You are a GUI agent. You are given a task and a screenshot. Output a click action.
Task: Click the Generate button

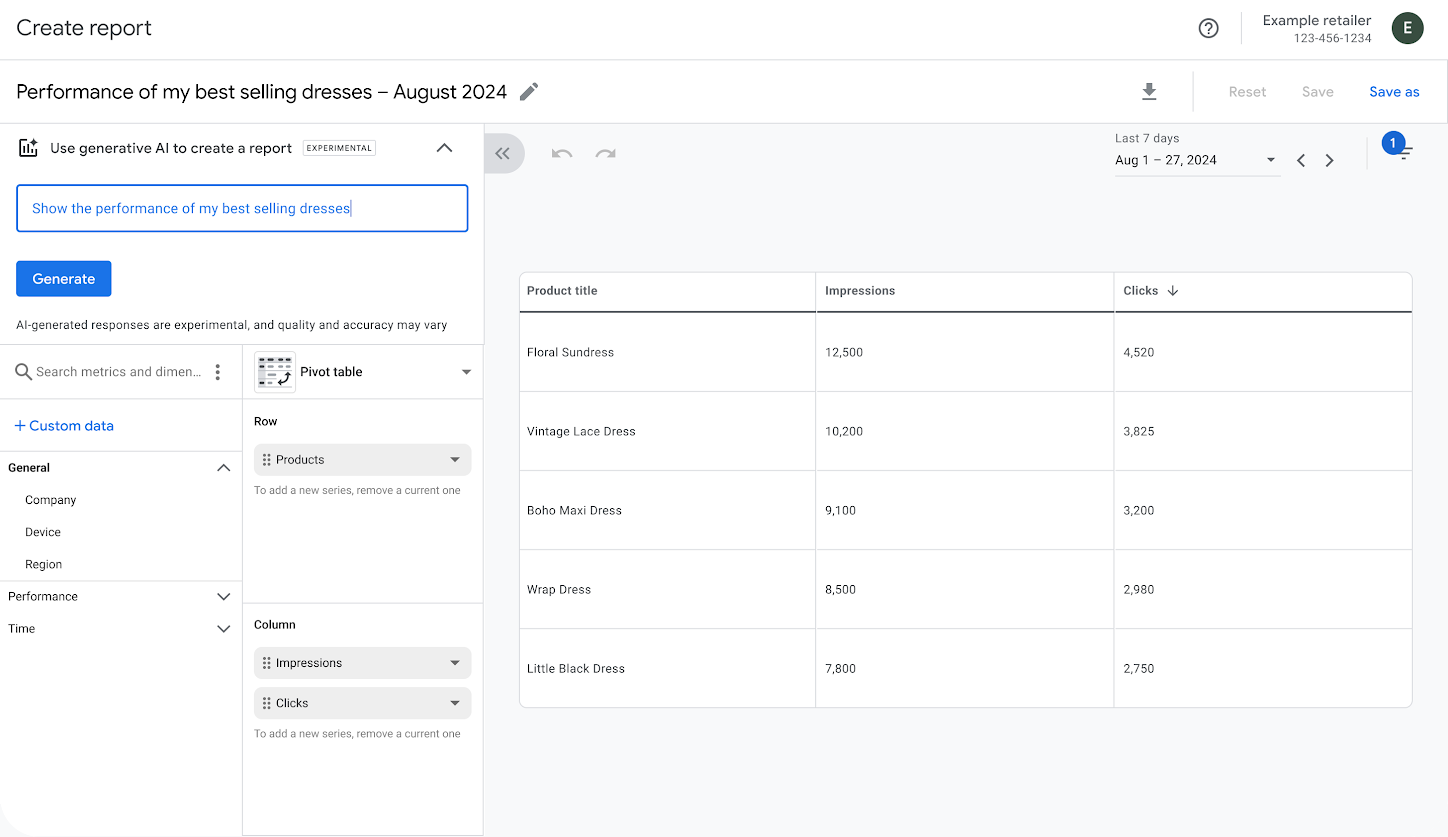pyautogui.click(x=64, y=279)
